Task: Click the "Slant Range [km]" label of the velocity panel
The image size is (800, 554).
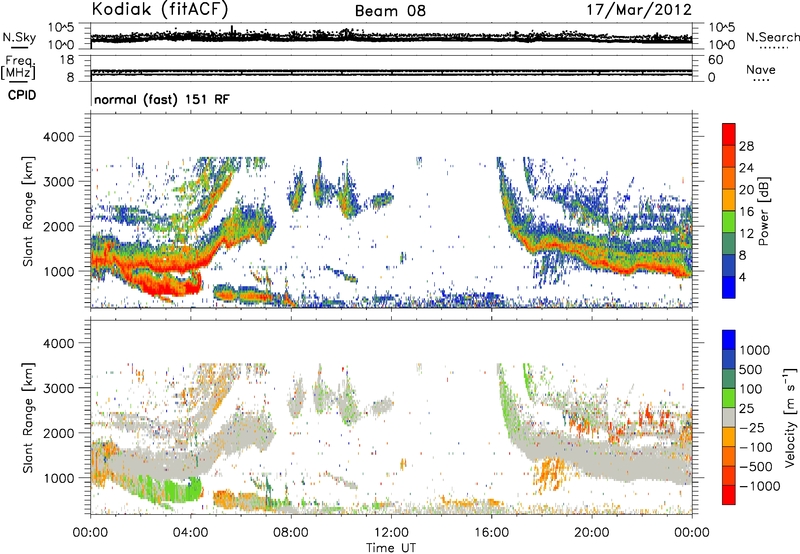Action: (x=28, y=417)
